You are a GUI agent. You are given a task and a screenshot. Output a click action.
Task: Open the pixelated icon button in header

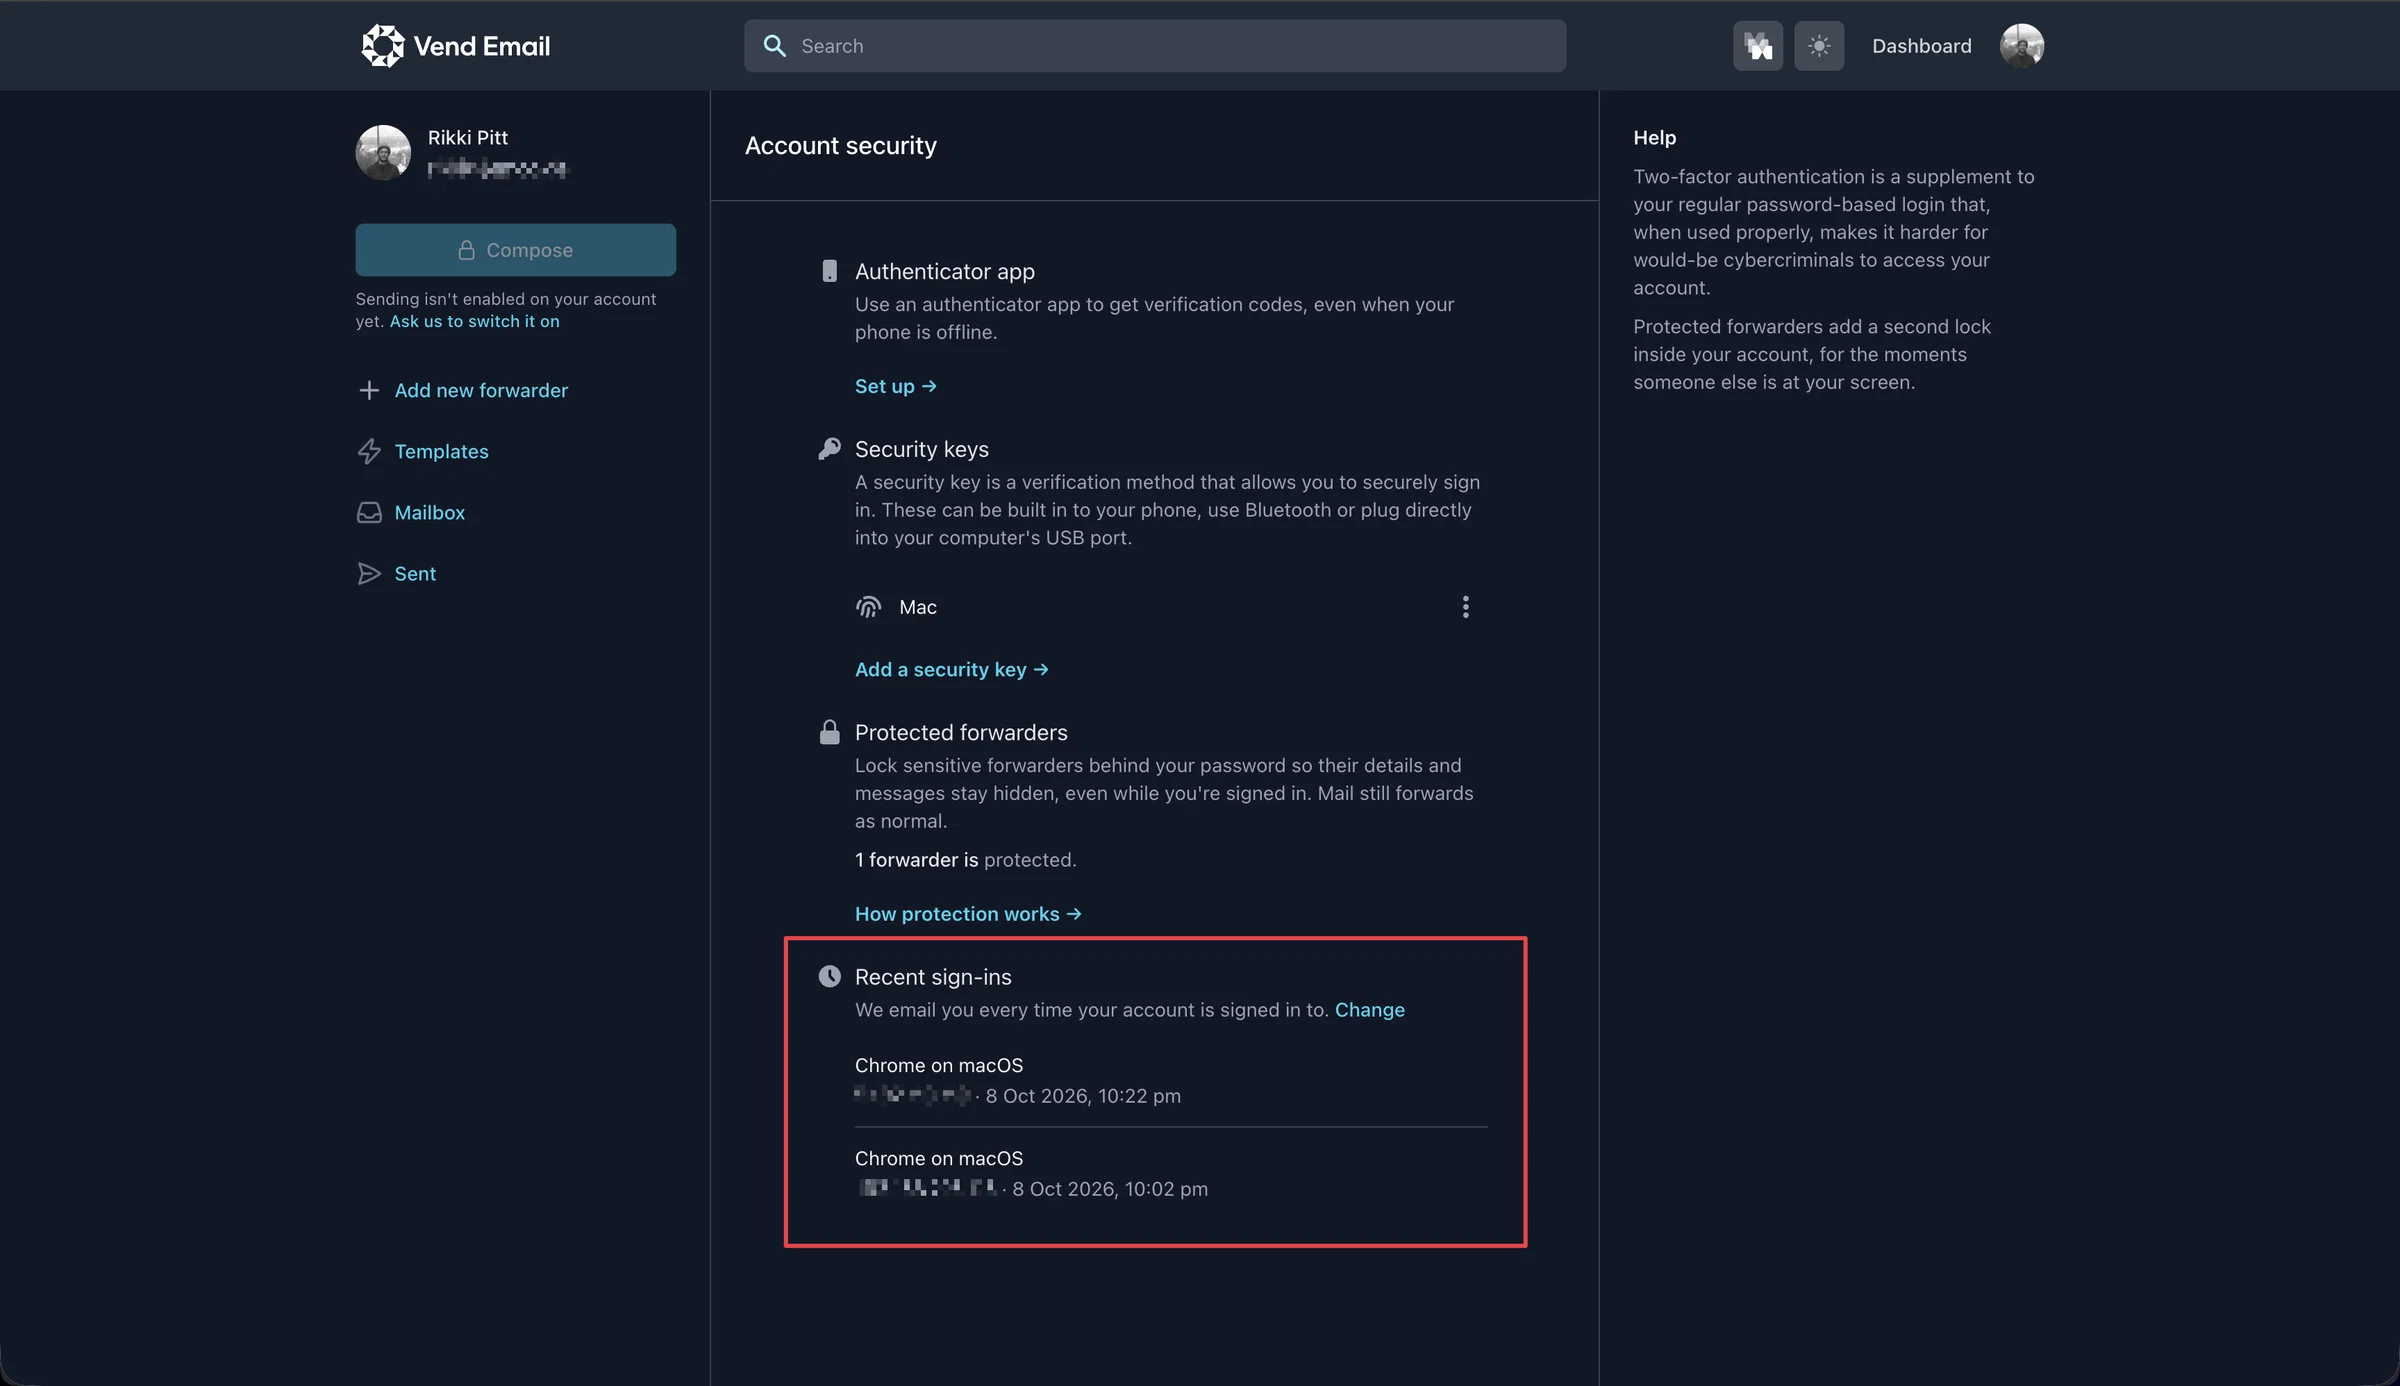(1757, 46)
